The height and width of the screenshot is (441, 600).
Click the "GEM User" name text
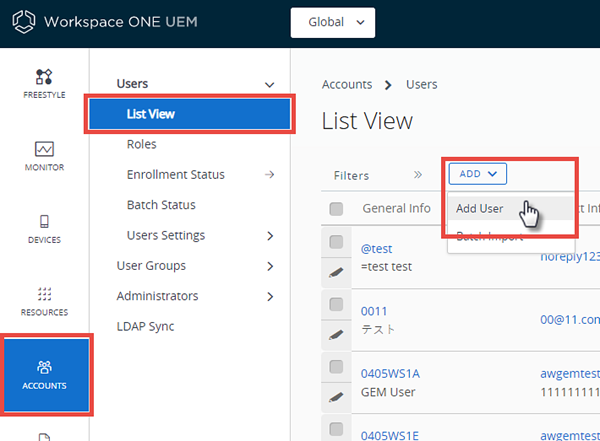tap(388, 392)
